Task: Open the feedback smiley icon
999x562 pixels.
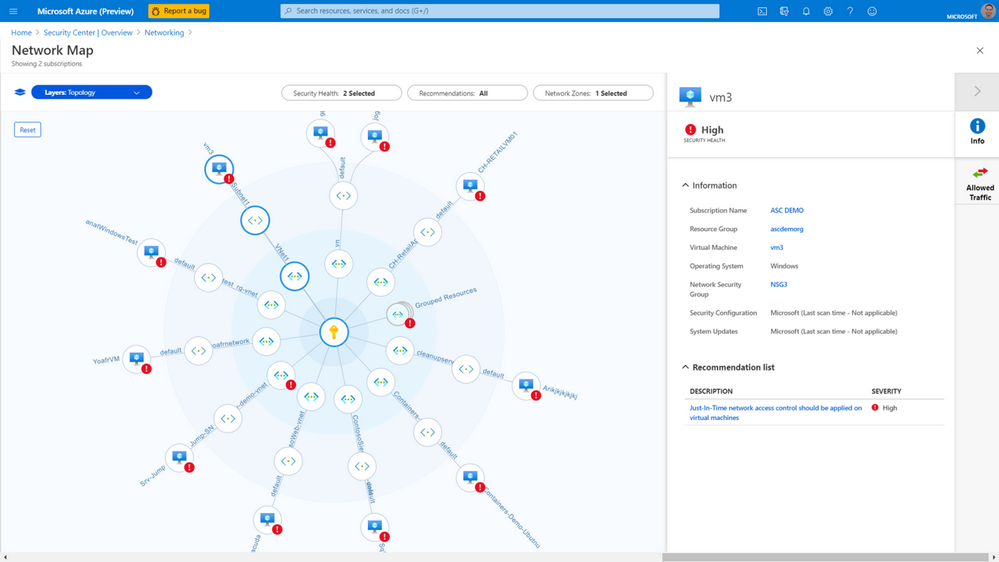Action: 872,11
